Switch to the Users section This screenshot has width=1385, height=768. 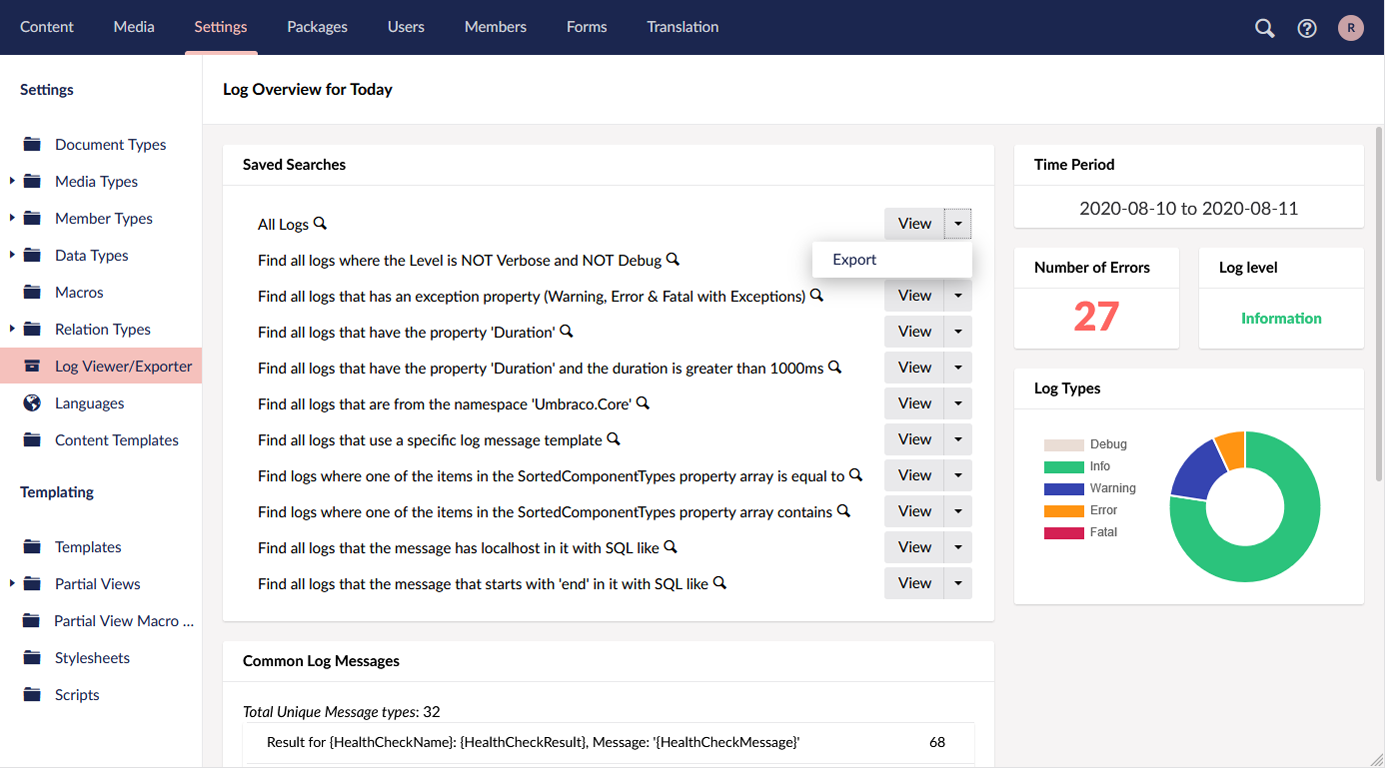pyautogui.click(x=406, y=27)
